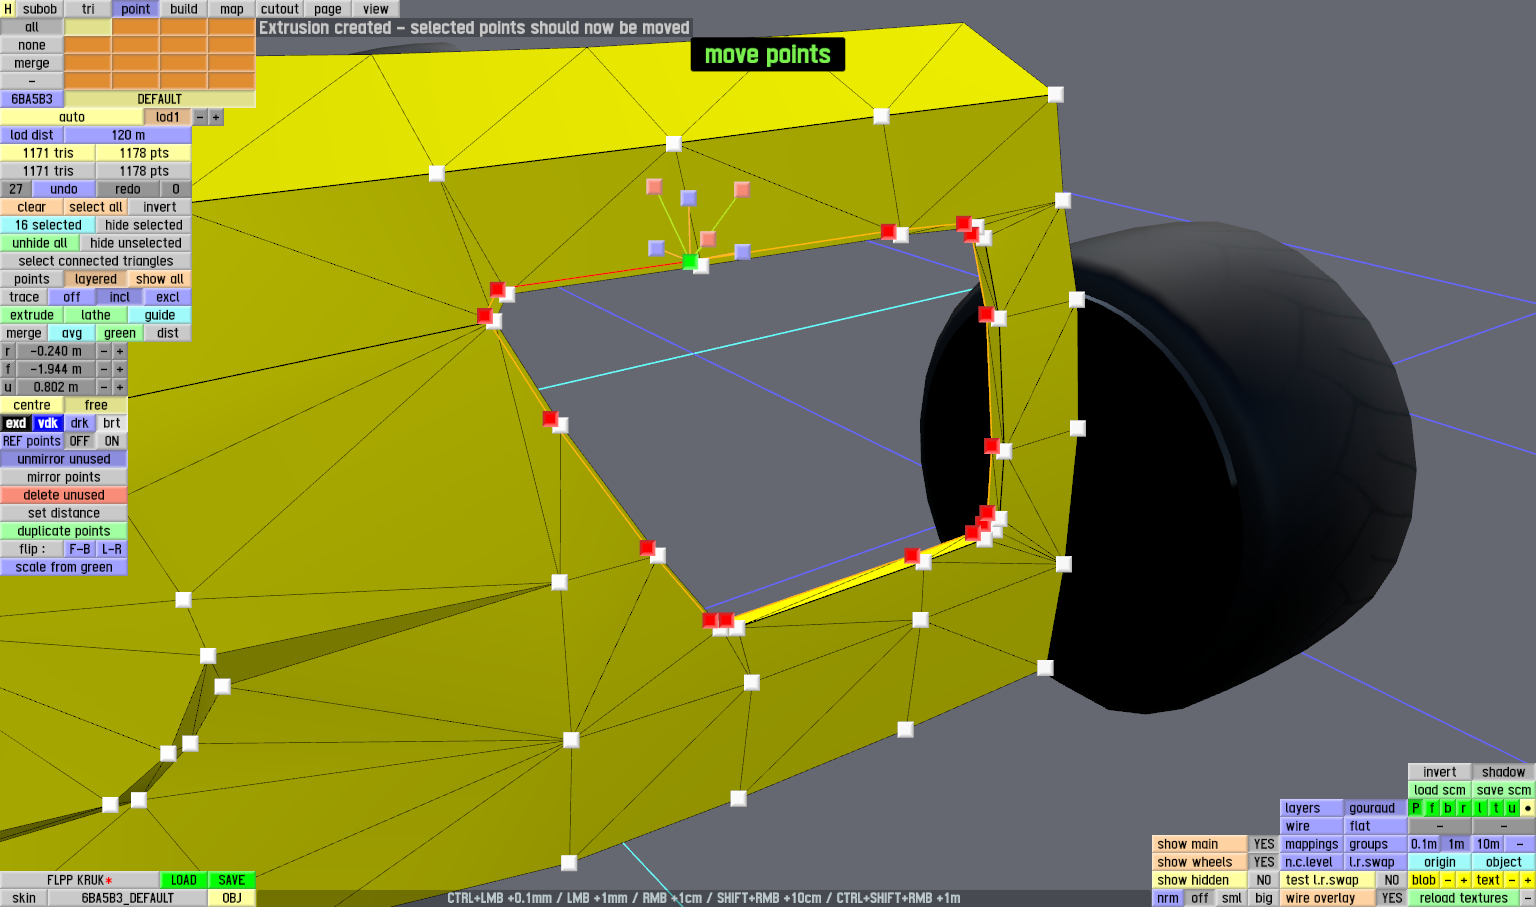Toggle wire overlay YES setting
Image resolution: width=1536 pixels, height=907 pixels.
coord(1392,898)
